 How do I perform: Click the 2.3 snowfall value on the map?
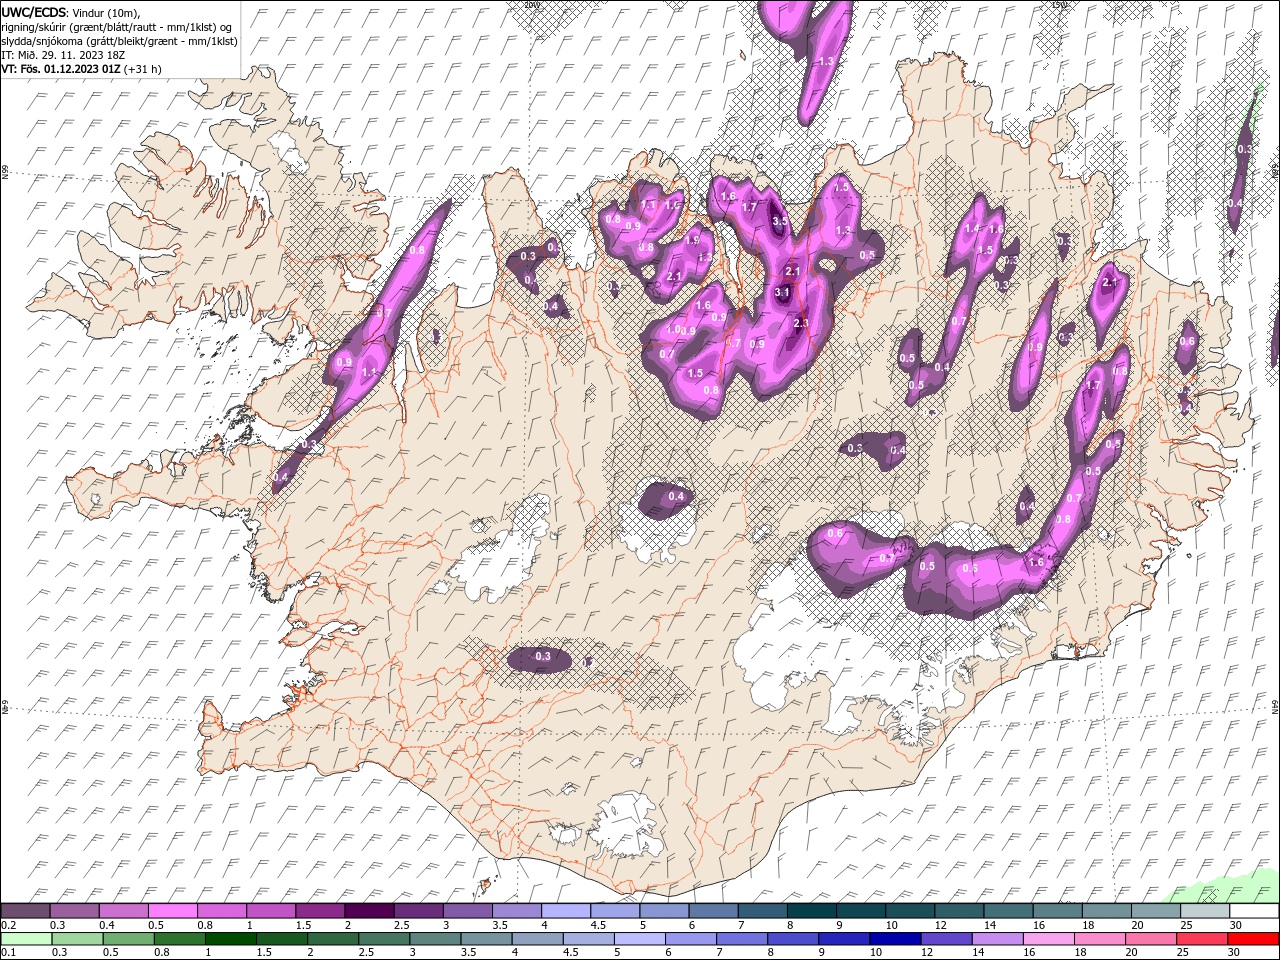click(800, 323)
